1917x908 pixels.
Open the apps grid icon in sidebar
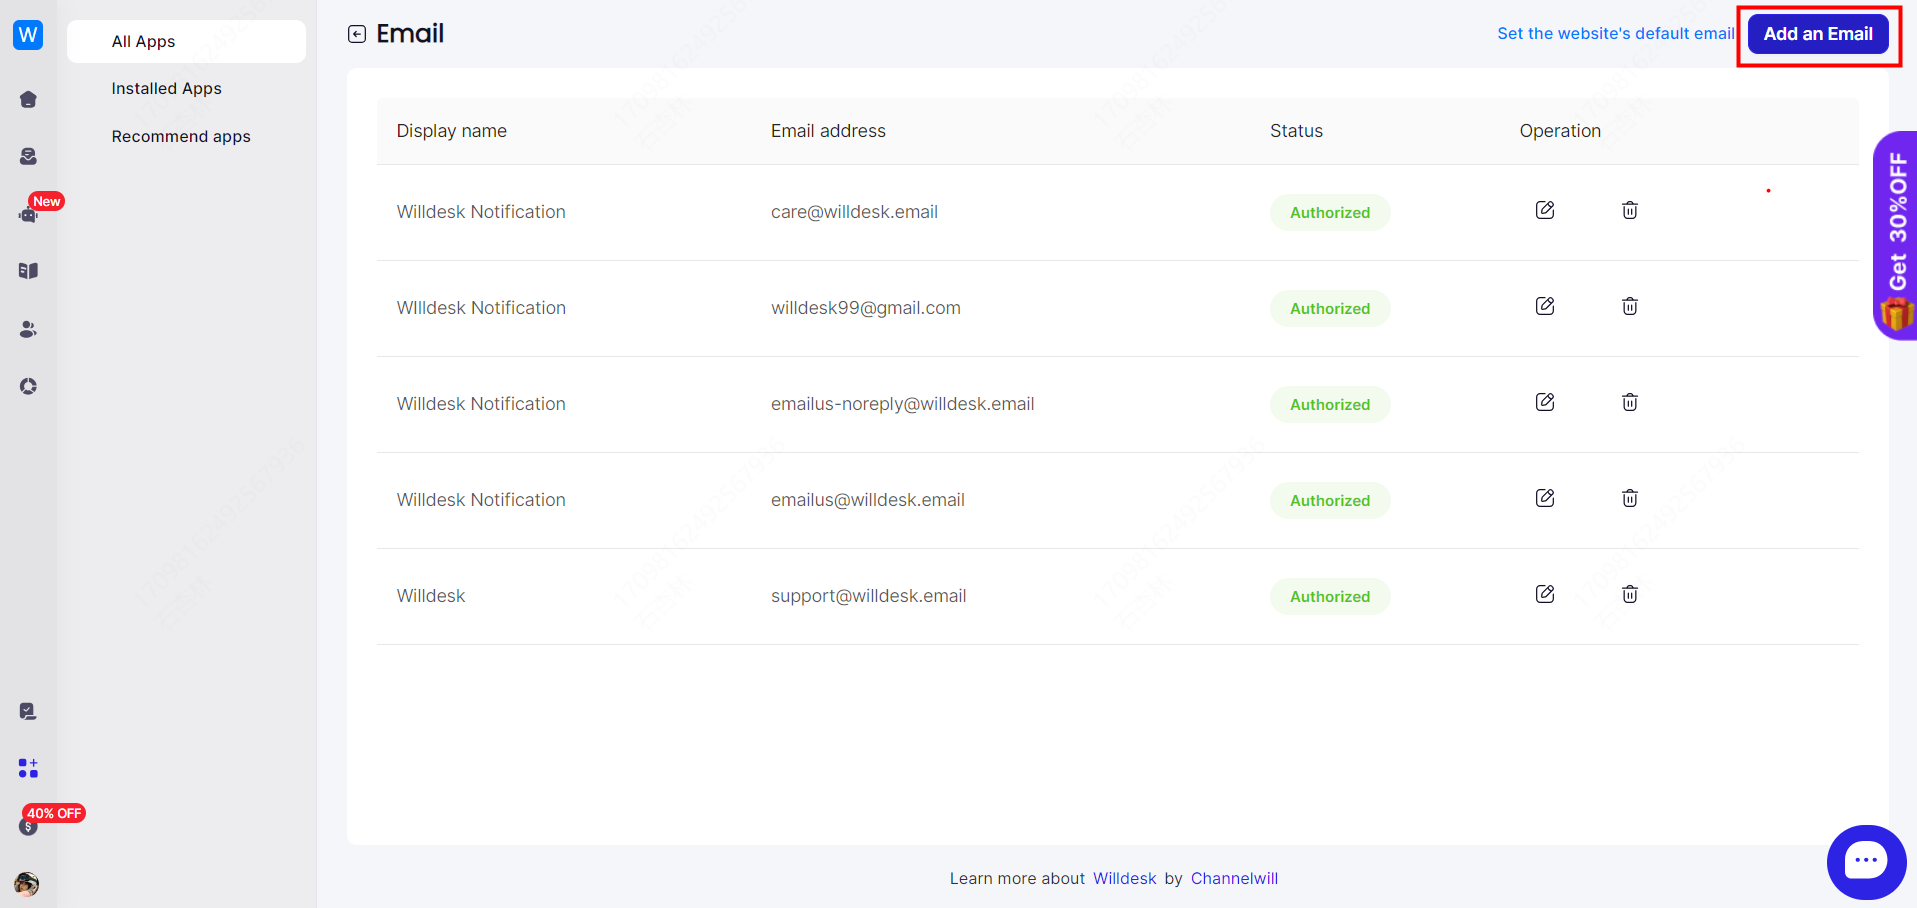(28, 768)
